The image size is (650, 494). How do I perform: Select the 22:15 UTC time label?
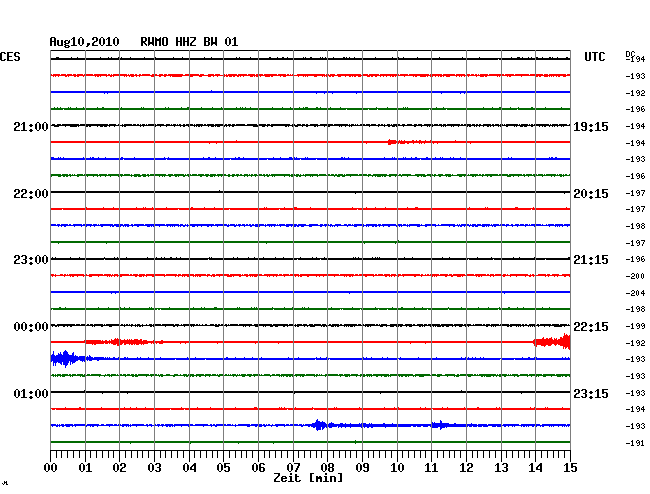[591, 327]
